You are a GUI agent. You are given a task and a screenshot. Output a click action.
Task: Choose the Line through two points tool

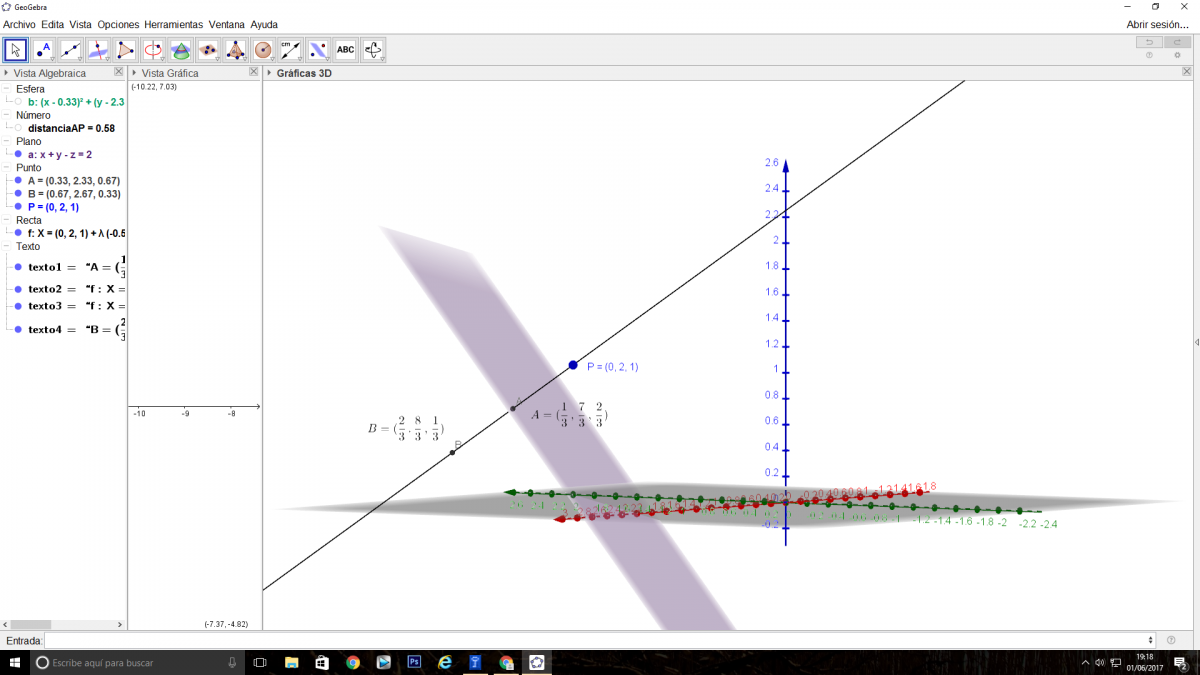[x=71, y=49]
